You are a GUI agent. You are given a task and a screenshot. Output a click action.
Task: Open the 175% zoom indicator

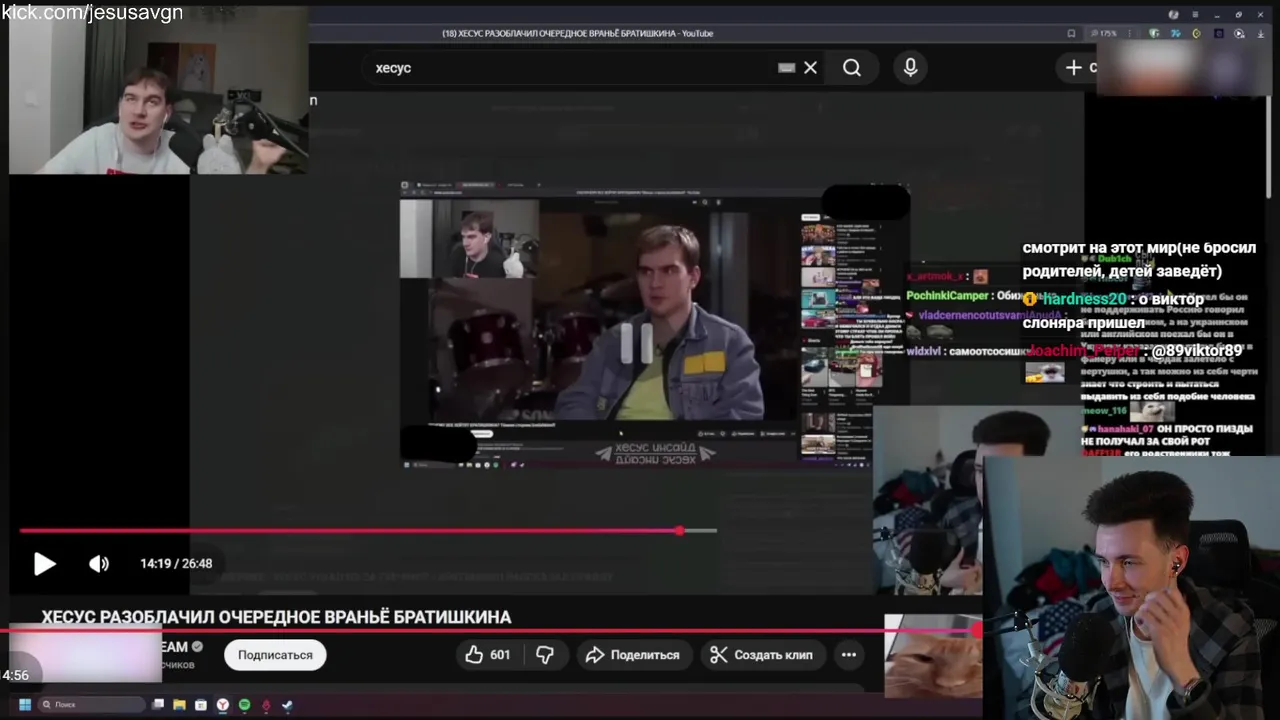point(1103,33)
